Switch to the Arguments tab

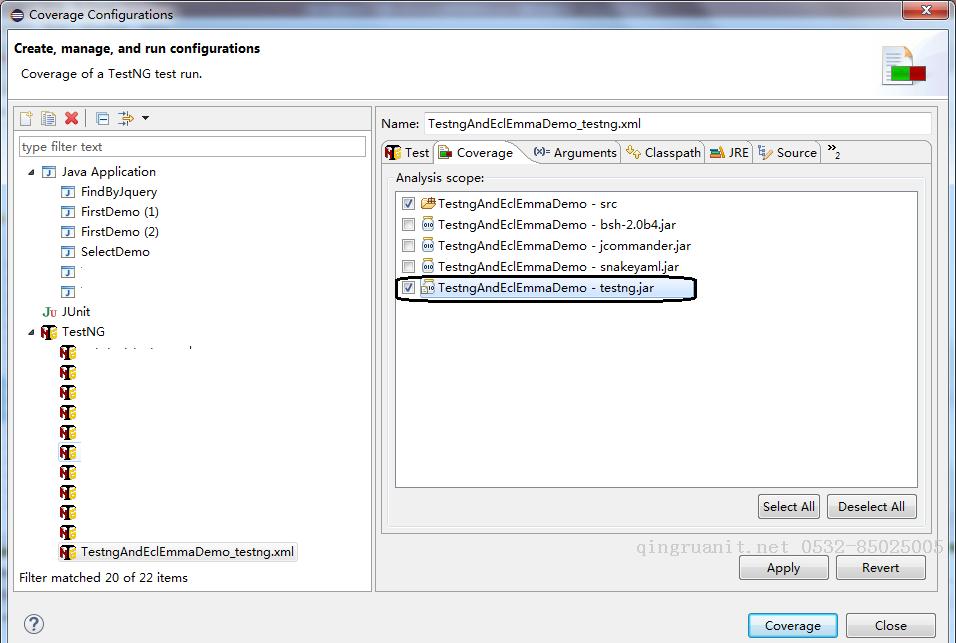(x=575, y=152)
